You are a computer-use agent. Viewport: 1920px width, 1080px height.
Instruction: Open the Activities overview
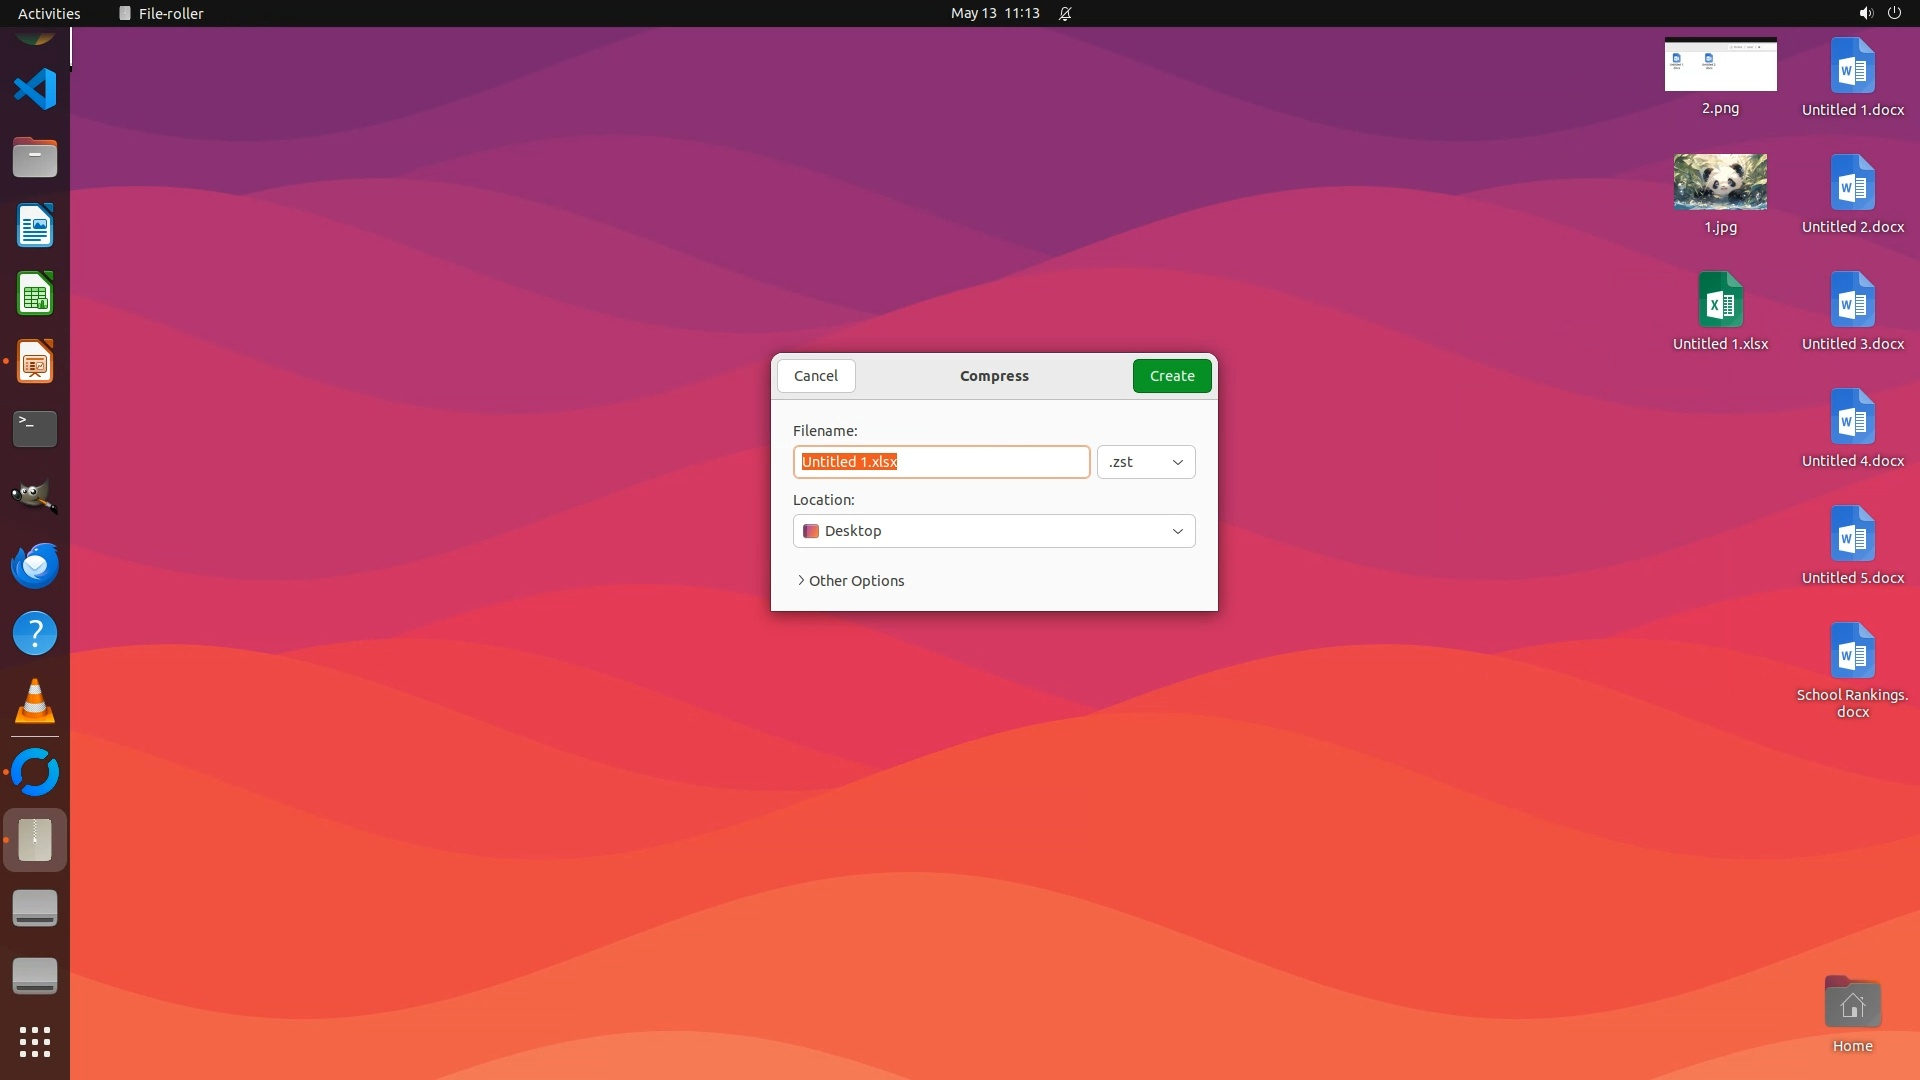(49, 13)
